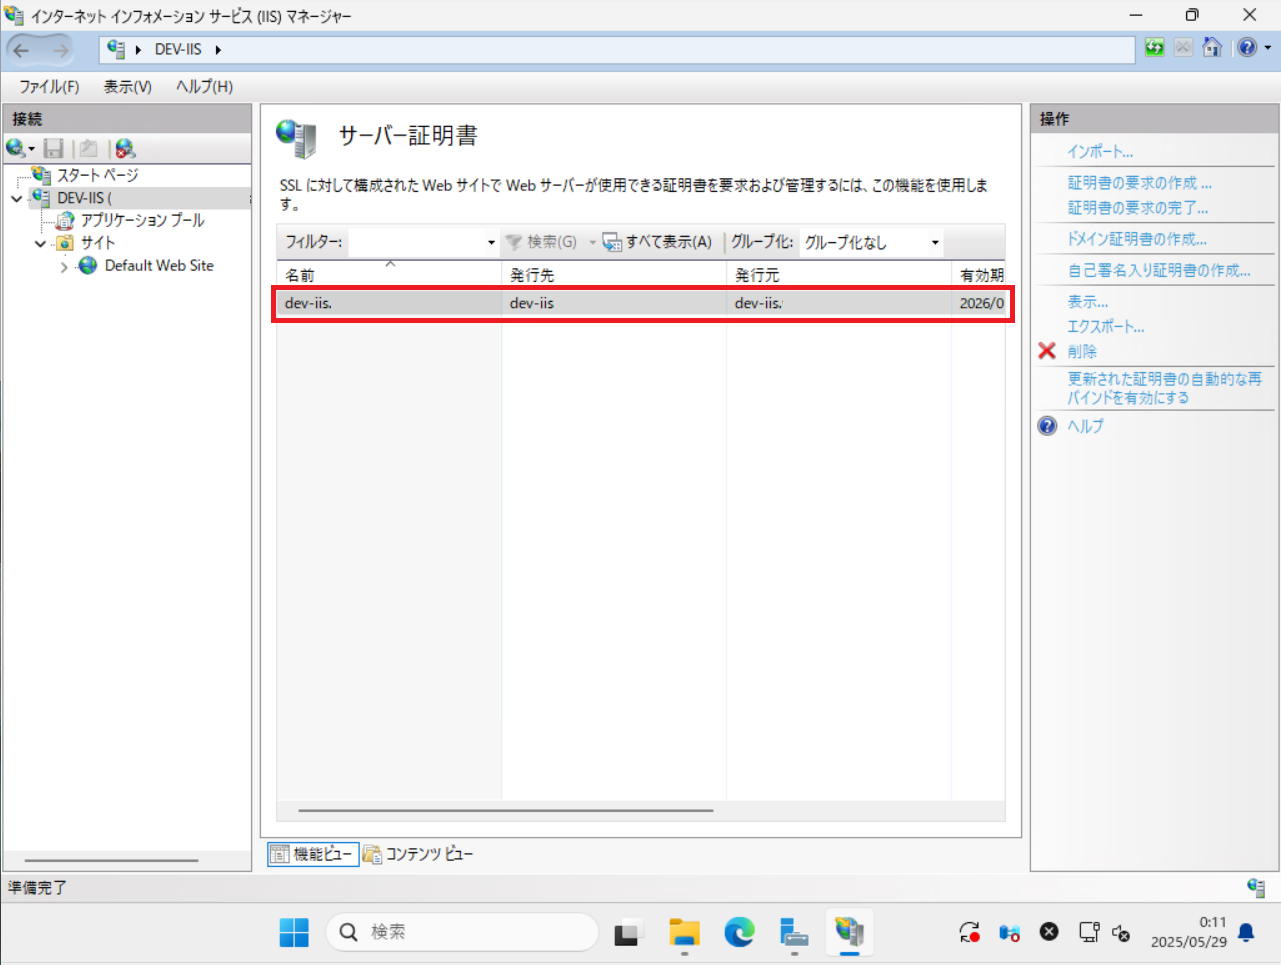Click the 検索(G) button
This screenshot has height=965, width=1281.
[x=541, y=242]
